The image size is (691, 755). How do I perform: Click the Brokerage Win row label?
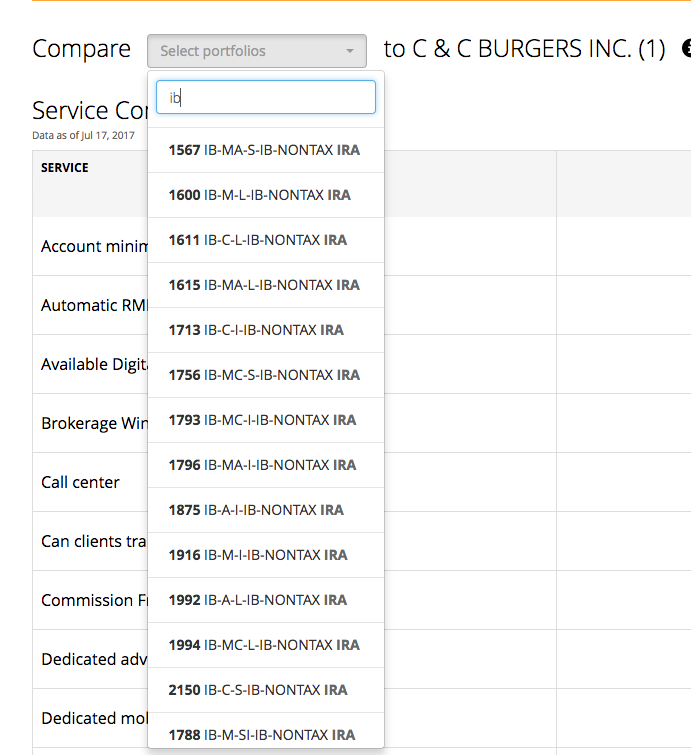94,423
